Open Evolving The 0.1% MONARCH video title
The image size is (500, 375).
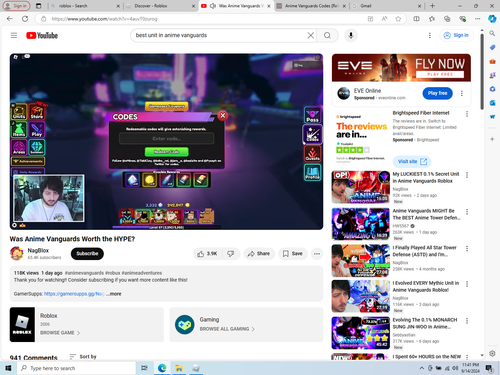(425, 323)
